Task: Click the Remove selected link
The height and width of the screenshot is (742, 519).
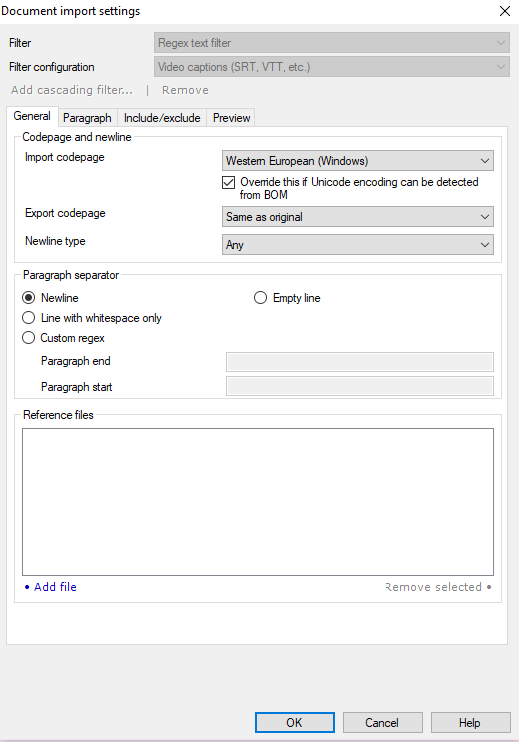Action: tap(433, 587)
